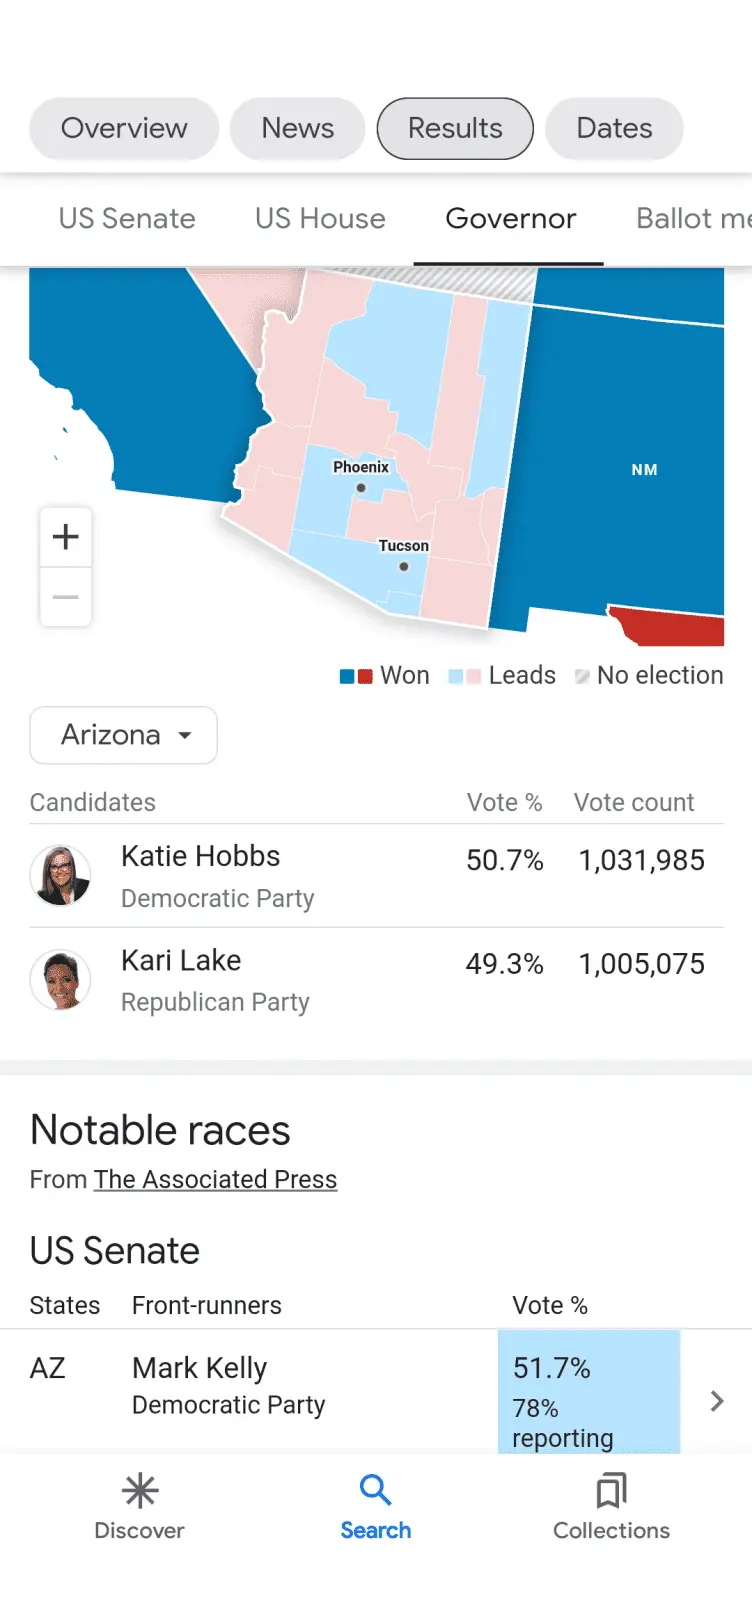Zoom in on the map with plus button
The image size is (752, 1600).
tap(66, 537)
